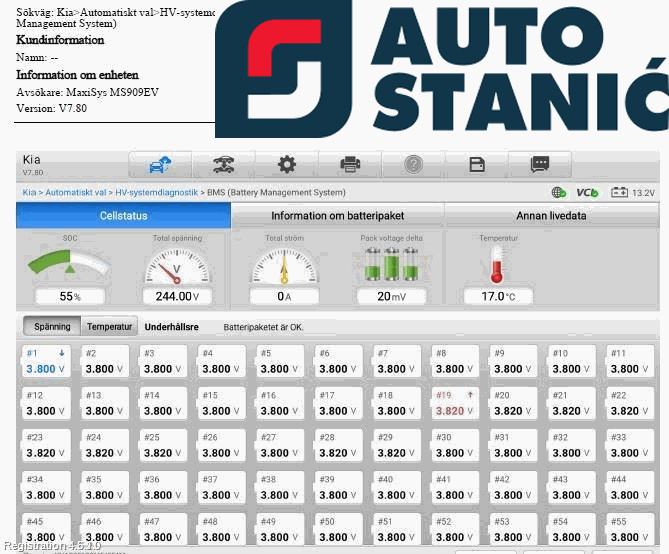Click the Total ström ammeter gauge
Screen dimensions: 669x554
[284, 266]
